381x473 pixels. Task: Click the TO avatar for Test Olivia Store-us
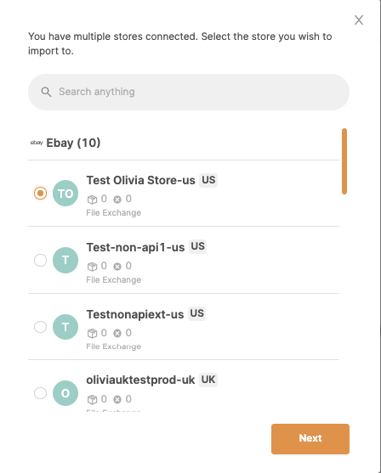65,193
